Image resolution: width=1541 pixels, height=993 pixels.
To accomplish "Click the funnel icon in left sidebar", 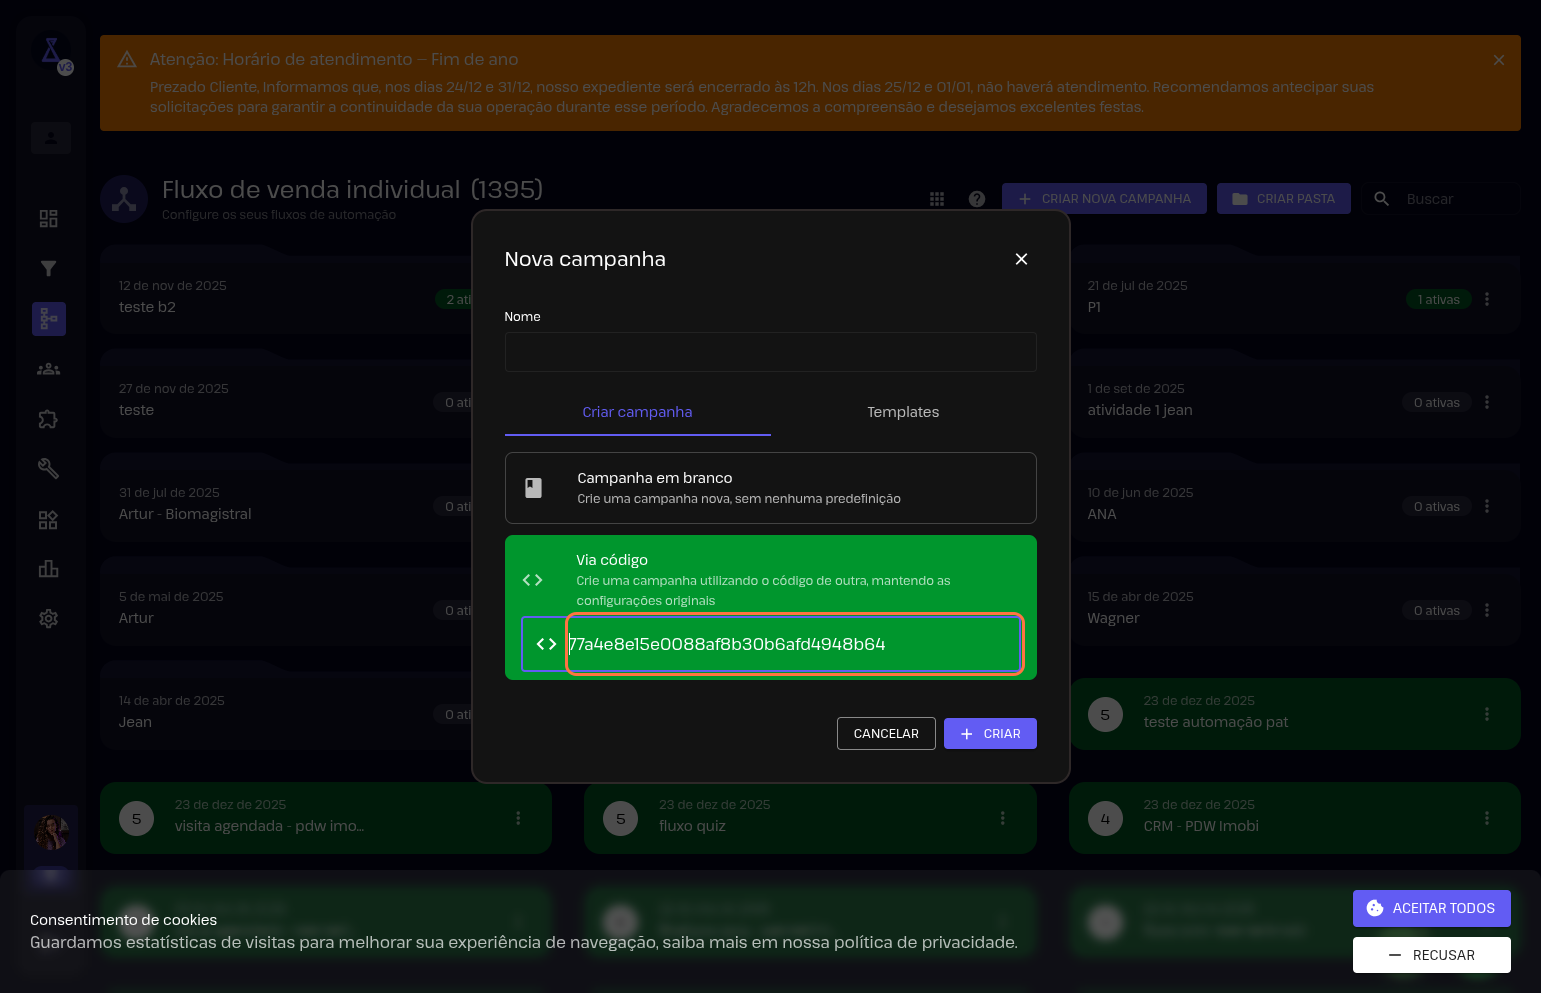I will (x=48, y=268).
